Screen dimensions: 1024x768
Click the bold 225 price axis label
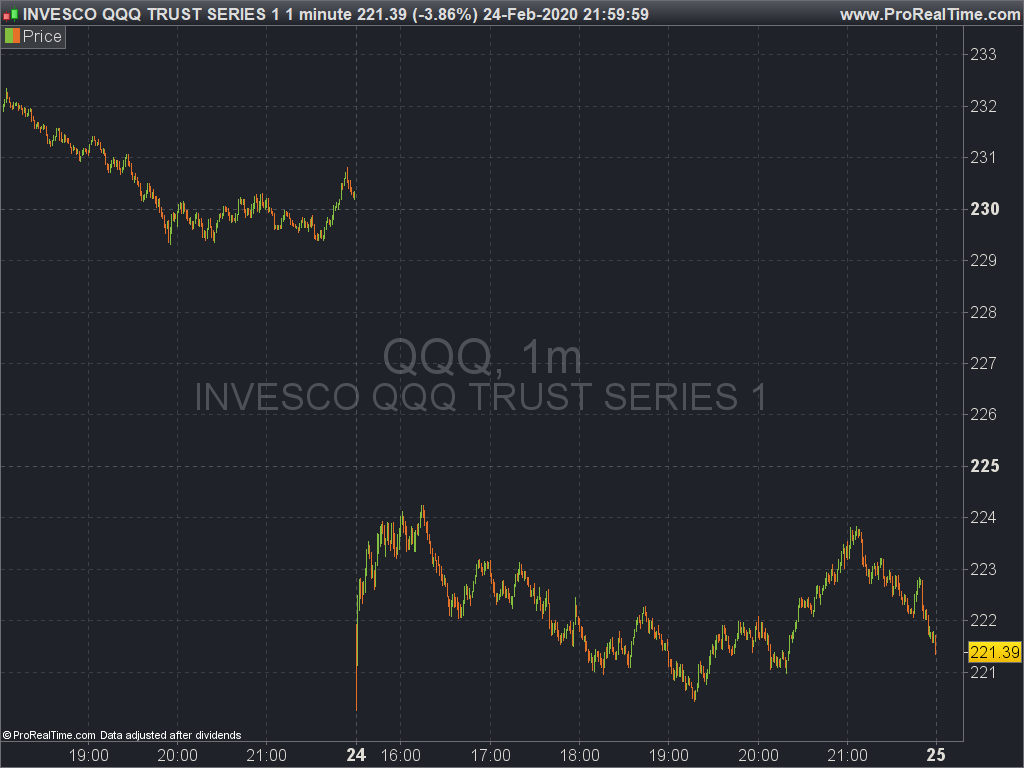[984, 466]
